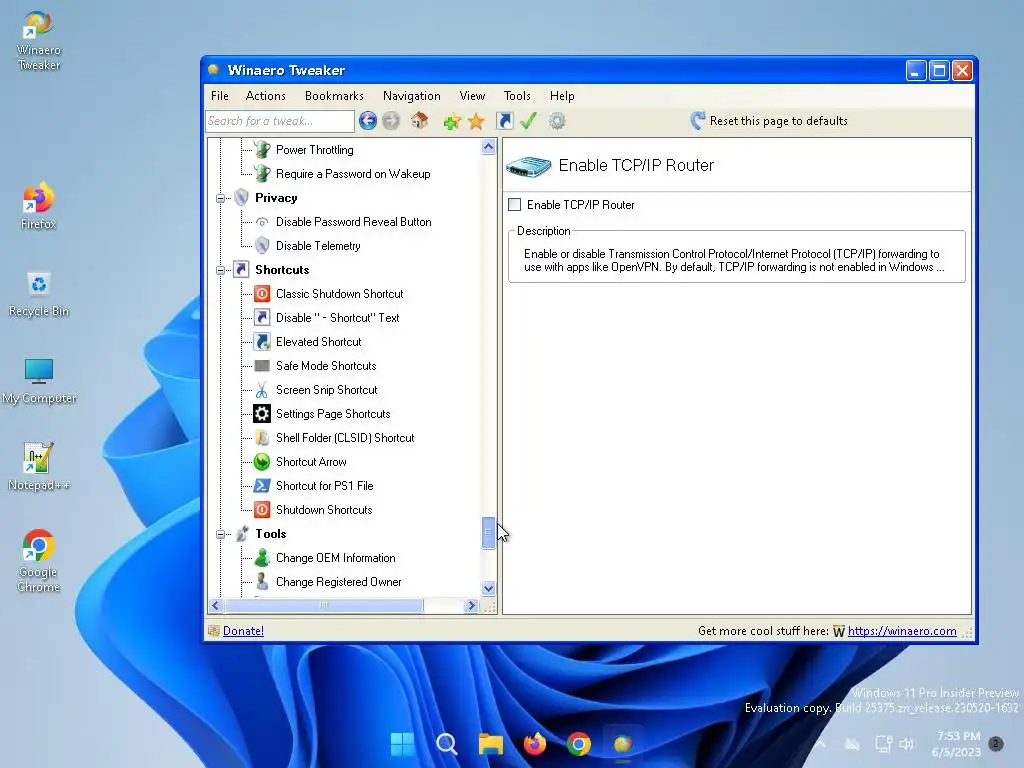This screenshot has width=1024, height=768.
Task: Open the Bookmarks menu
Action: coord(334,96)
